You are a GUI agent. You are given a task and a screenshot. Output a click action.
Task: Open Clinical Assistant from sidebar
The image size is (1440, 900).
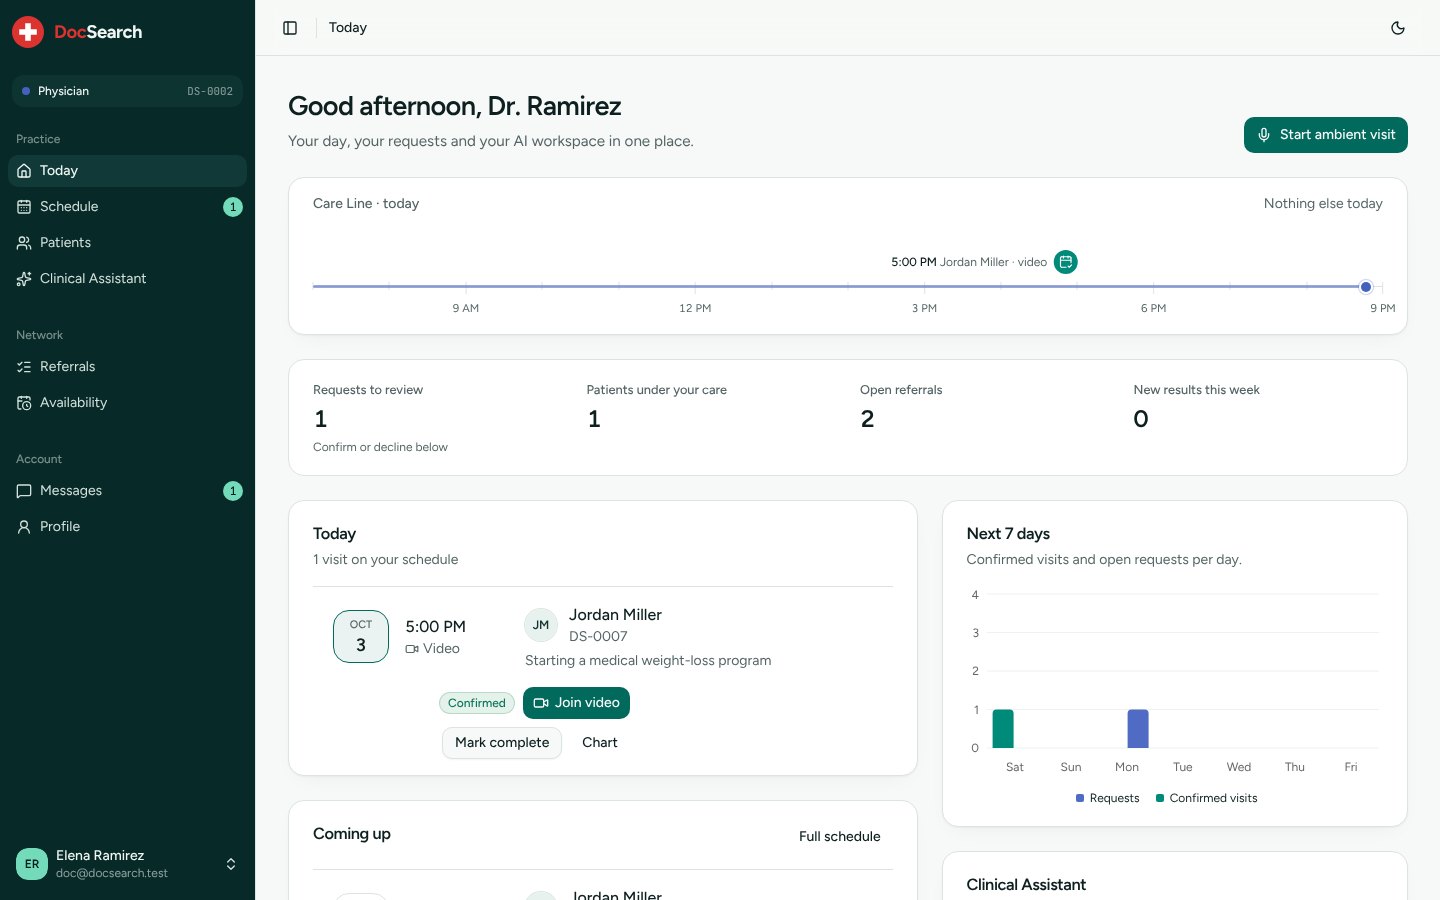[127, 279]
